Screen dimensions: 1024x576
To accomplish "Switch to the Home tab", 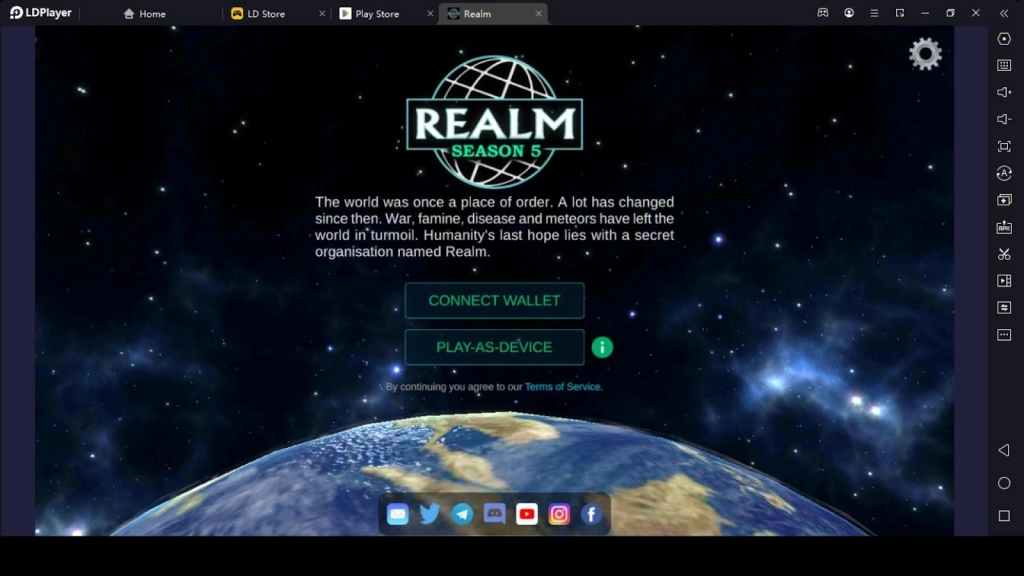I will (x=145, y=14).
